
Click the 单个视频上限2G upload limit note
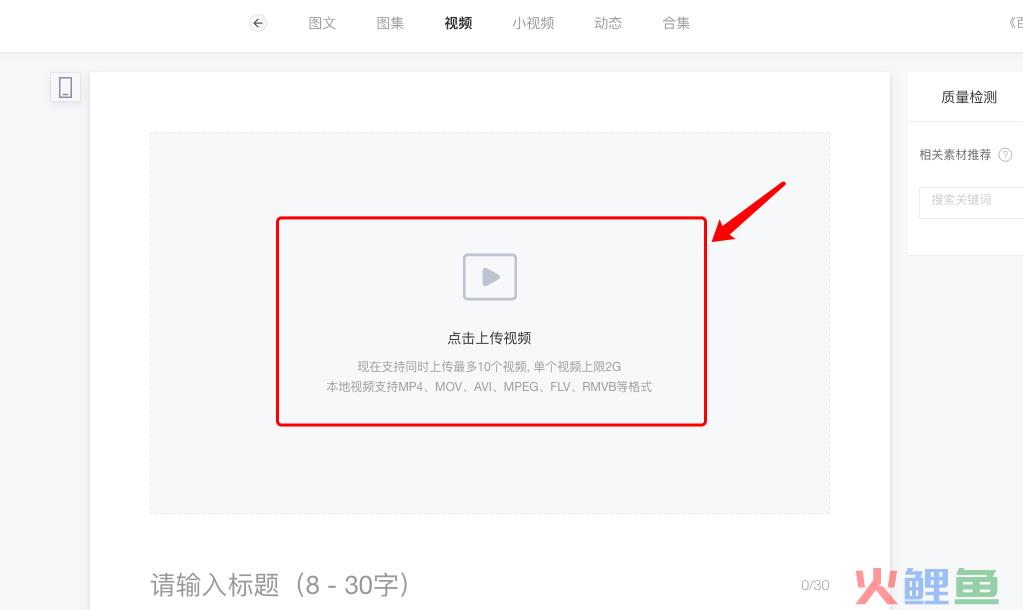tap(577, 367)
